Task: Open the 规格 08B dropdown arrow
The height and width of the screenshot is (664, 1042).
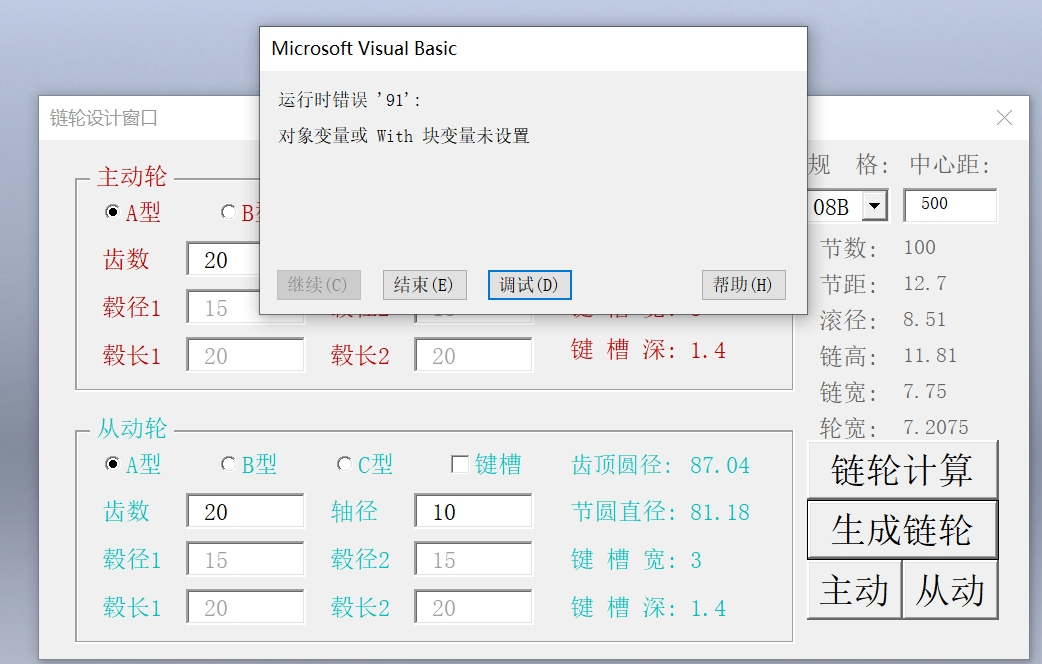Action: pos(875,206)
